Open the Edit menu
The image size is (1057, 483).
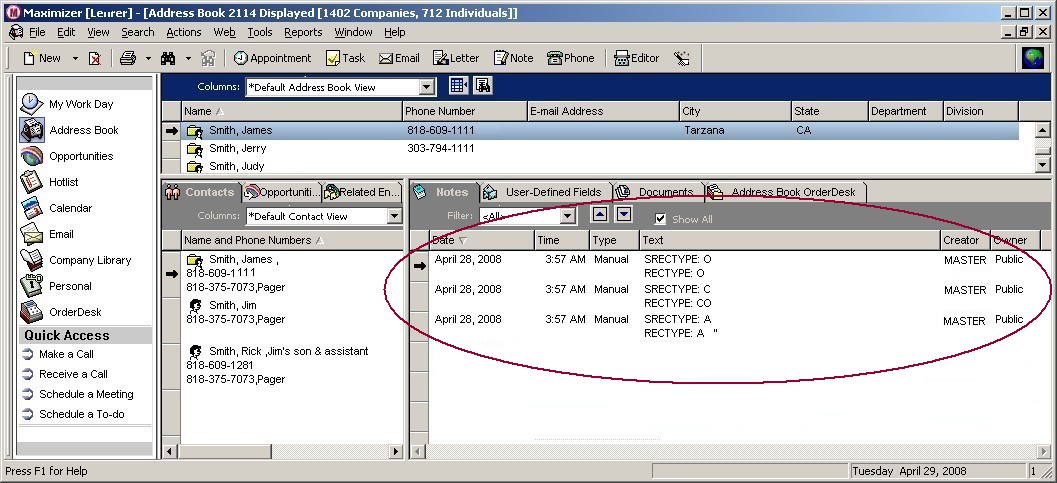coord(66,32)
